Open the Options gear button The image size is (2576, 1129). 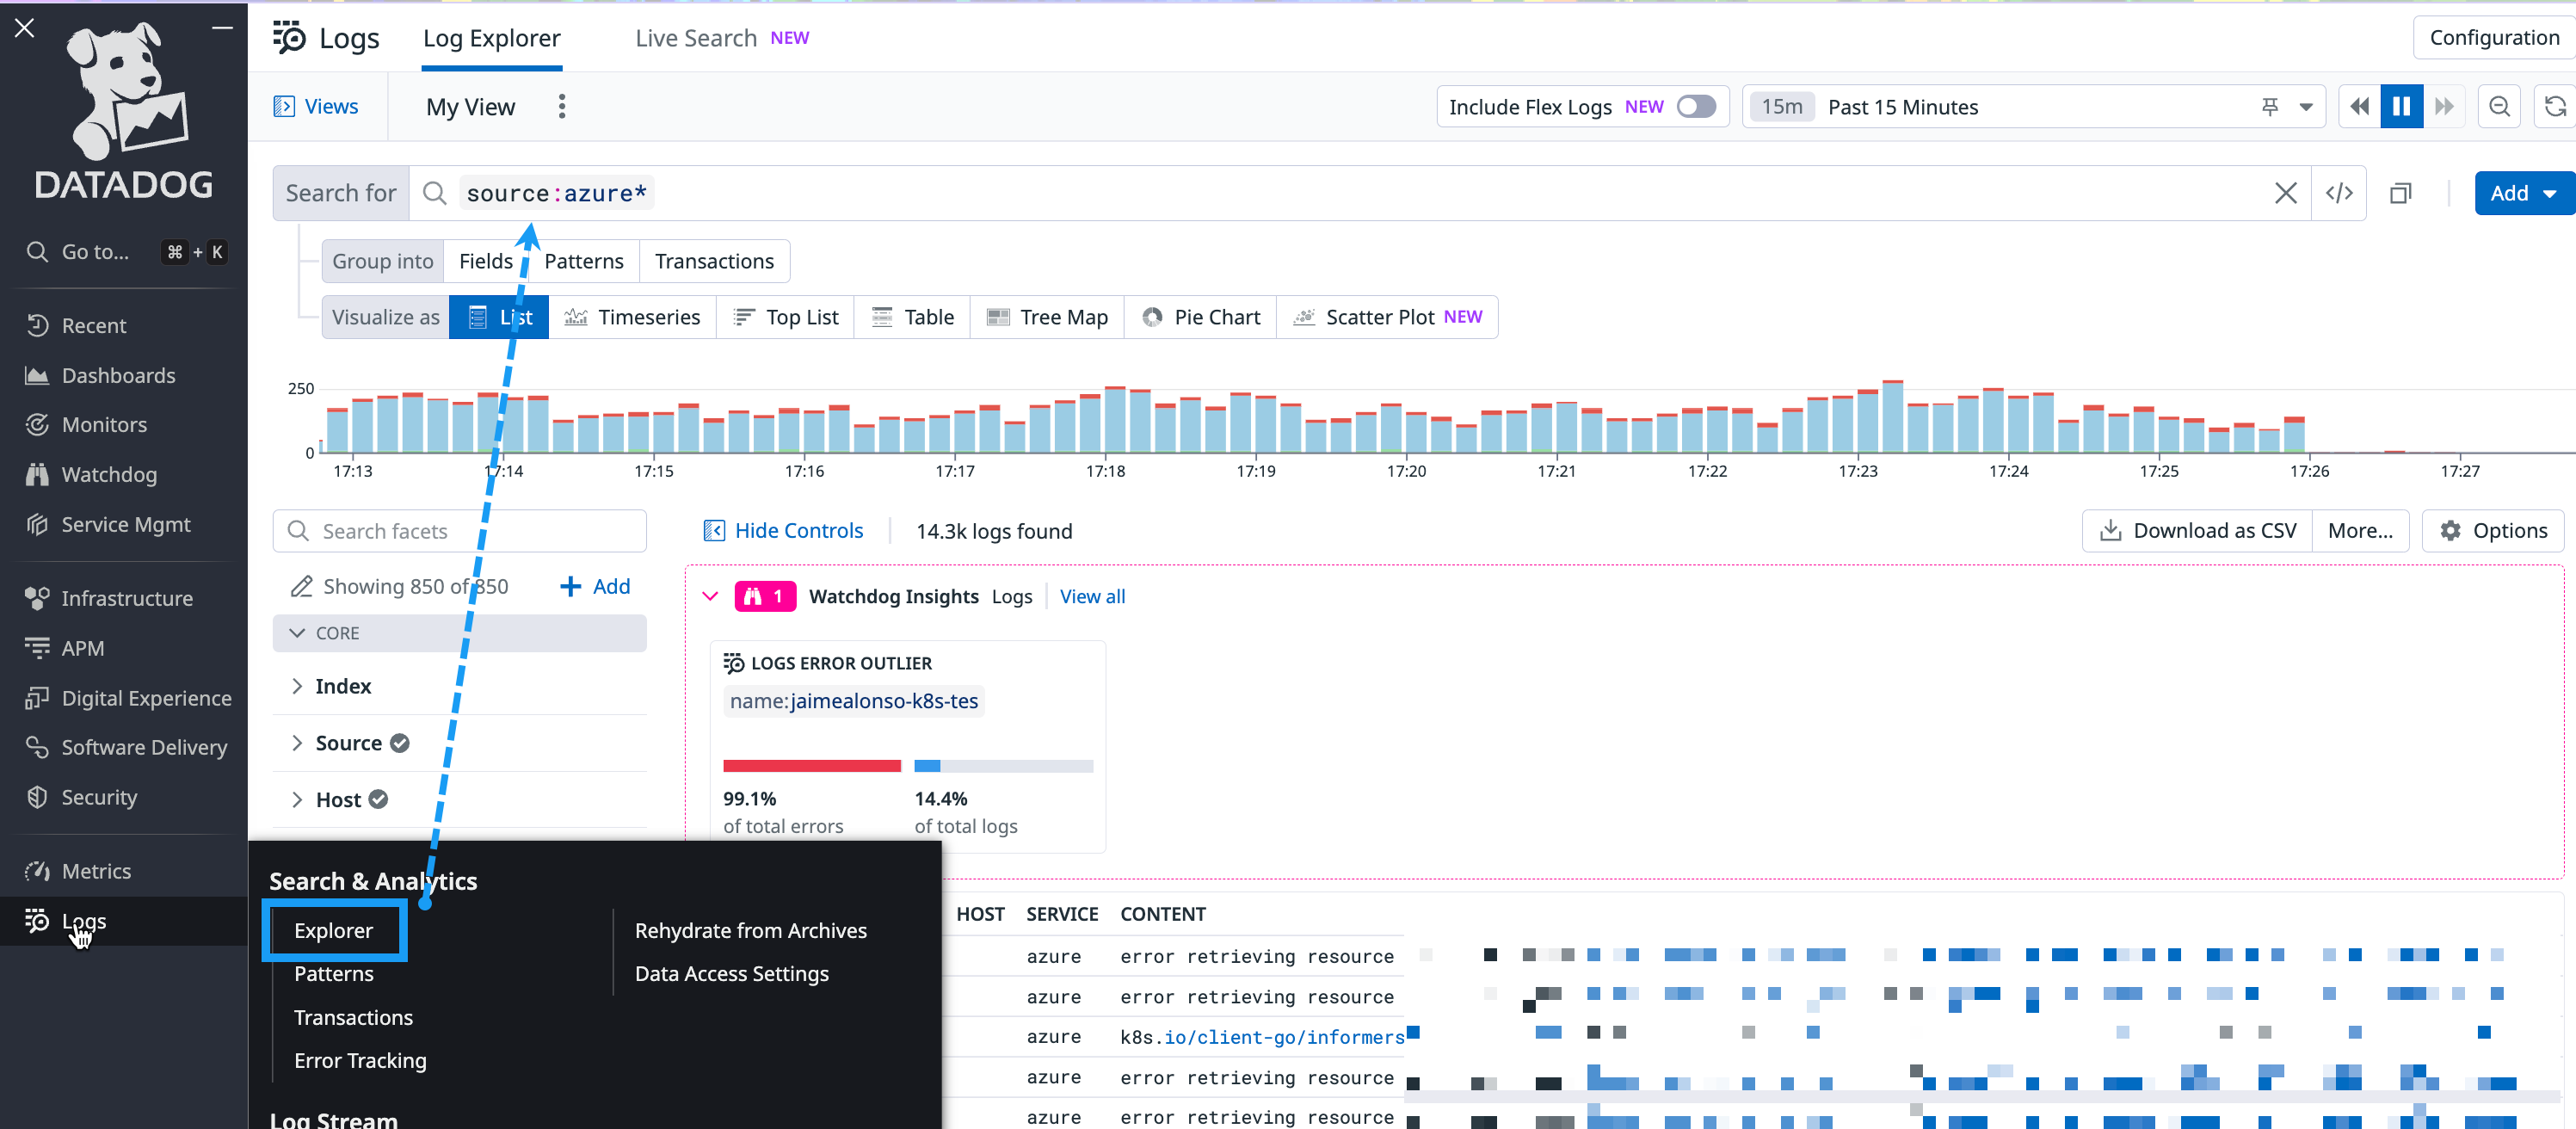(x=2493, y=530)
